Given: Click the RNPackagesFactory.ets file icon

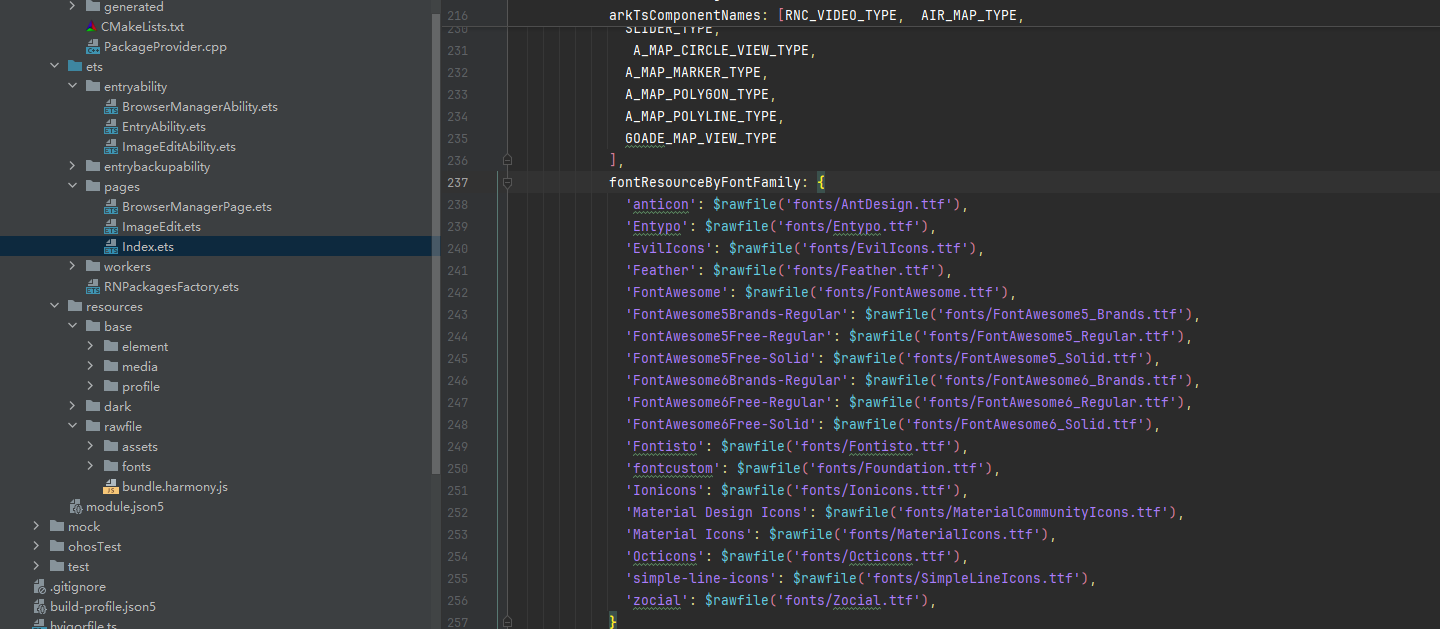Looking at the screenshot, I should 93,287.
